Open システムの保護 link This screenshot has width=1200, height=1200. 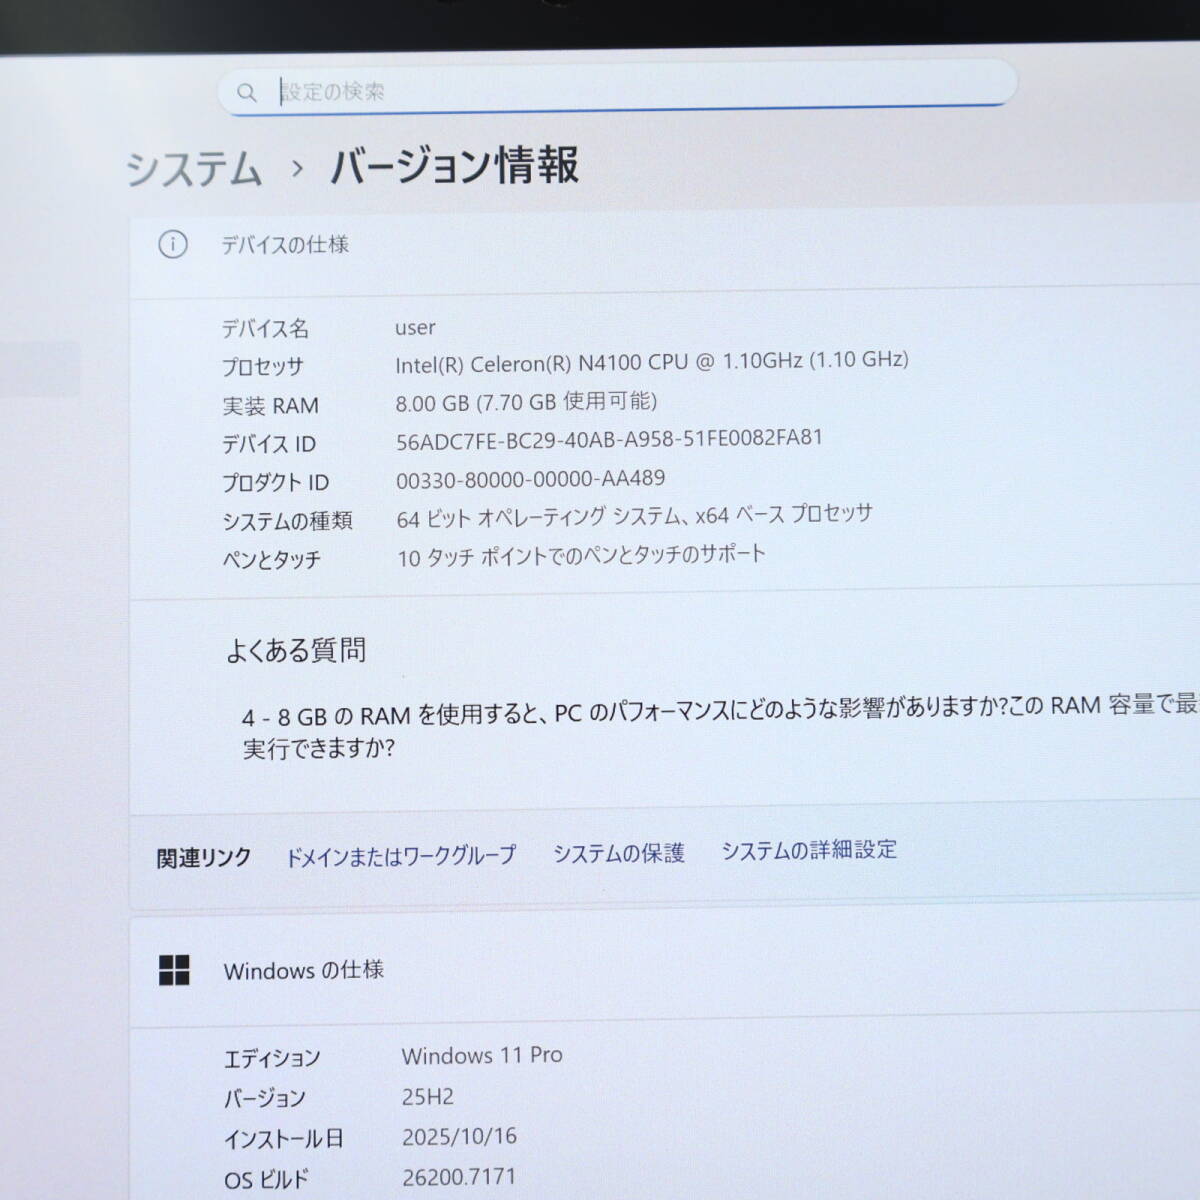pyautogui.click(x=619, y=853)
